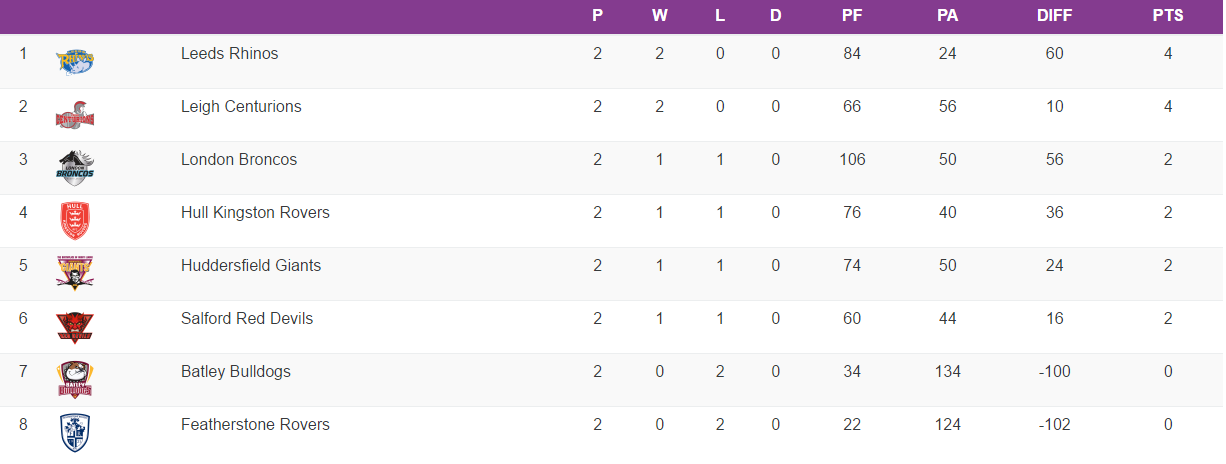Sort by the PTS column header
The image size is (1226, 464).
[x=1167, y=16]
